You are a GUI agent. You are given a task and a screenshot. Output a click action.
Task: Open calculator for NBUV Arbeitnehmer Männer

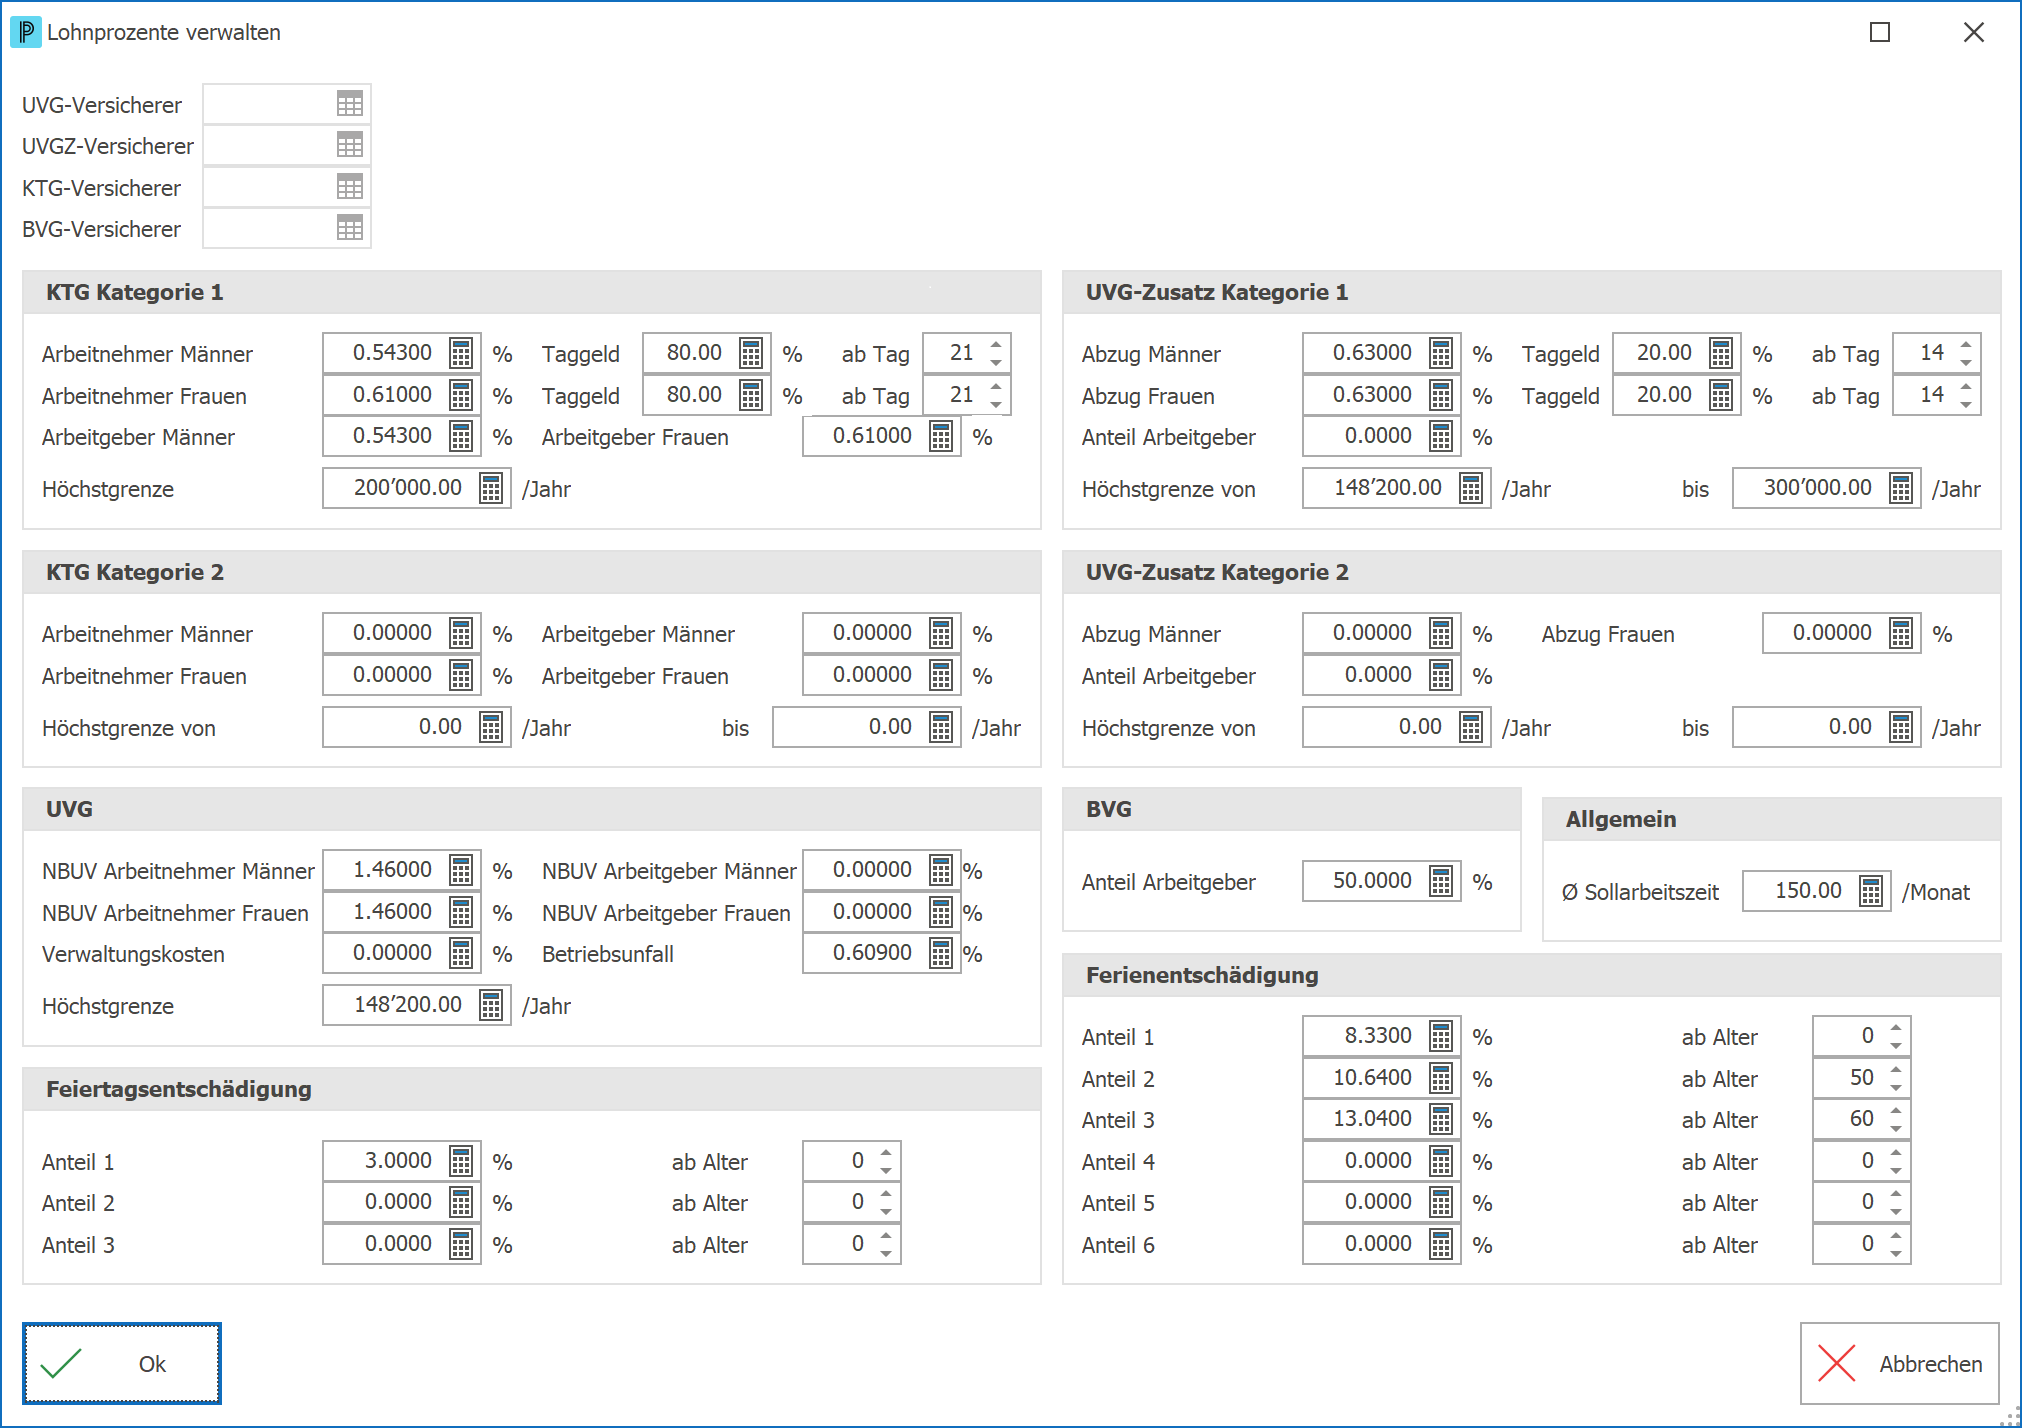tap(461, 870)
